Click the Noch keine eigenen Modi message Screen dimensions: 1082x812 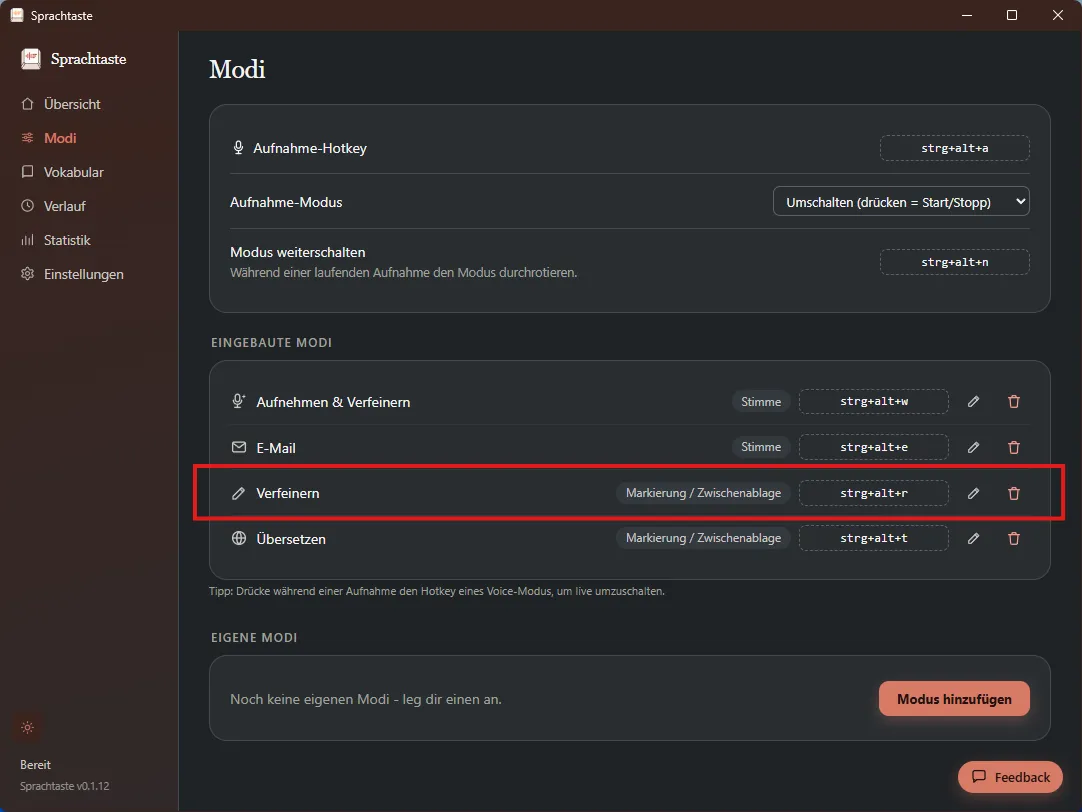[366, 700]
